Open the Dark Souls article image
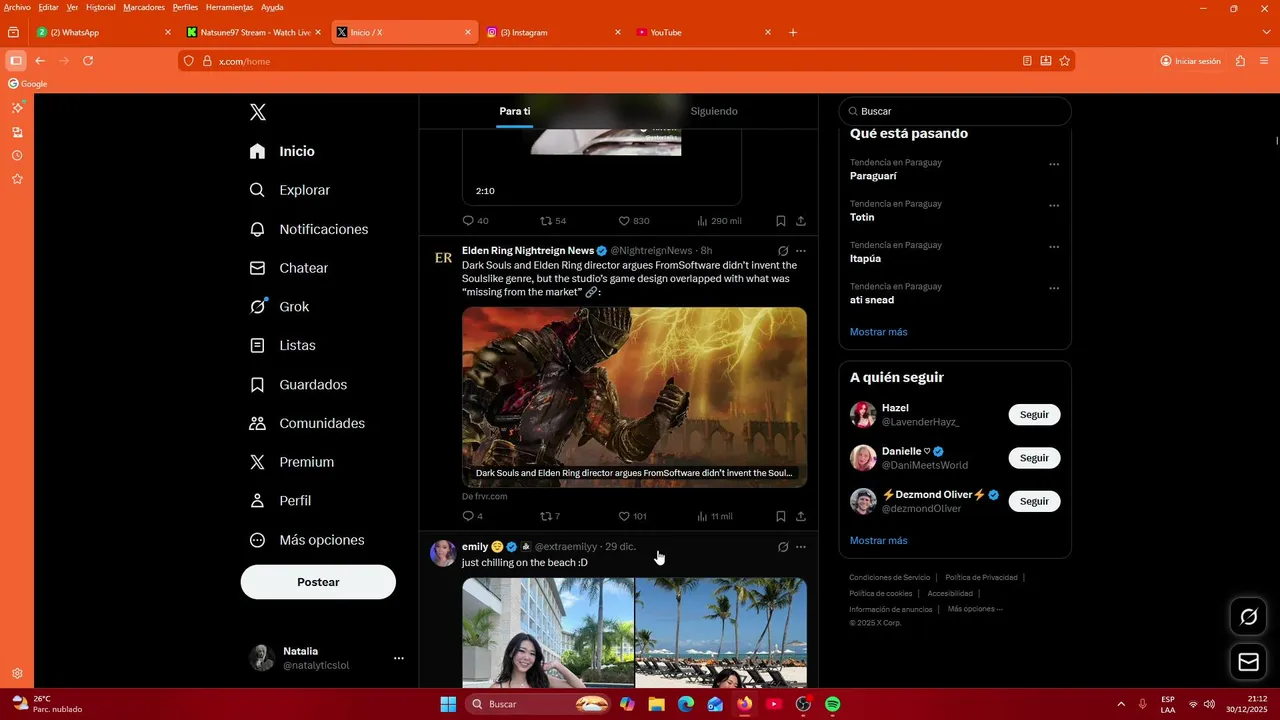Screen dimensions: 1280x720 pos(634,397)
